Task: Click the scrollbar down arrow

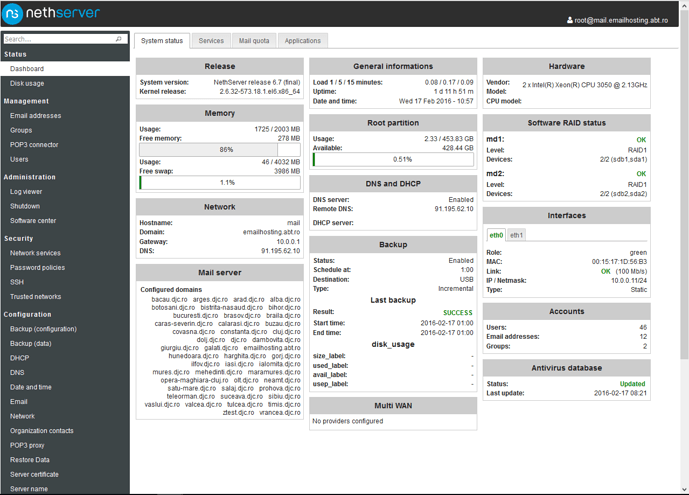Action: (684, 489)
